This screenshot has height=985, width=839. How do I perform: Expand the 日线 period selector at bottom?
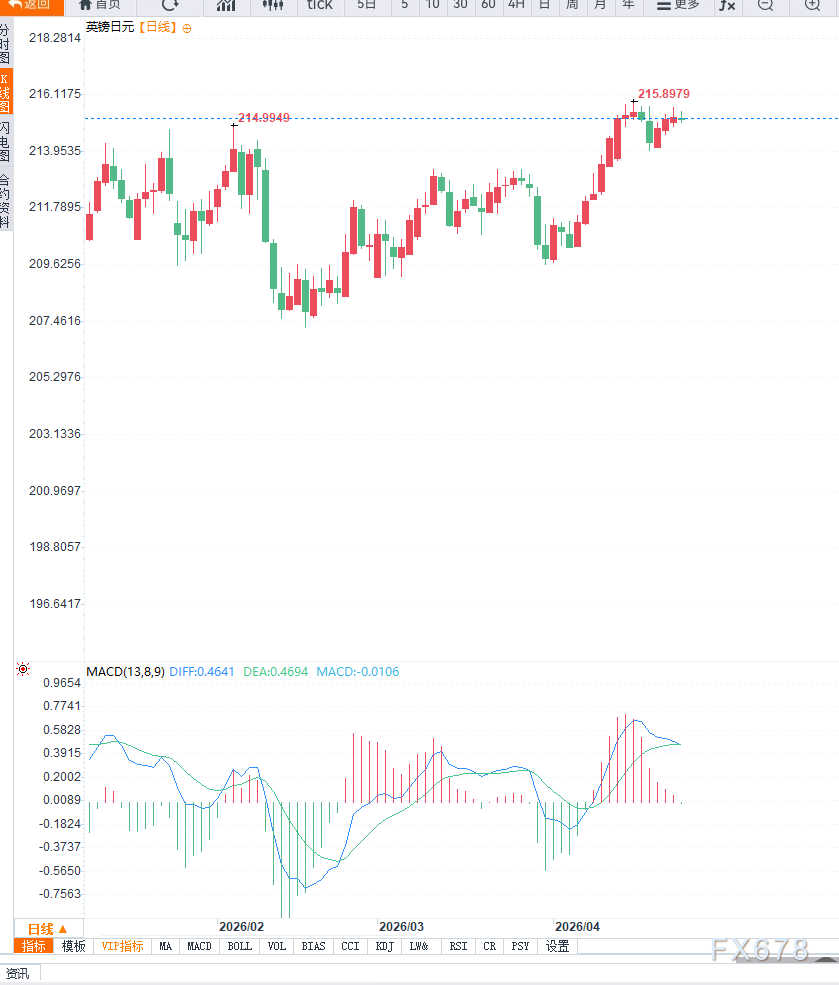pos(47,928)
